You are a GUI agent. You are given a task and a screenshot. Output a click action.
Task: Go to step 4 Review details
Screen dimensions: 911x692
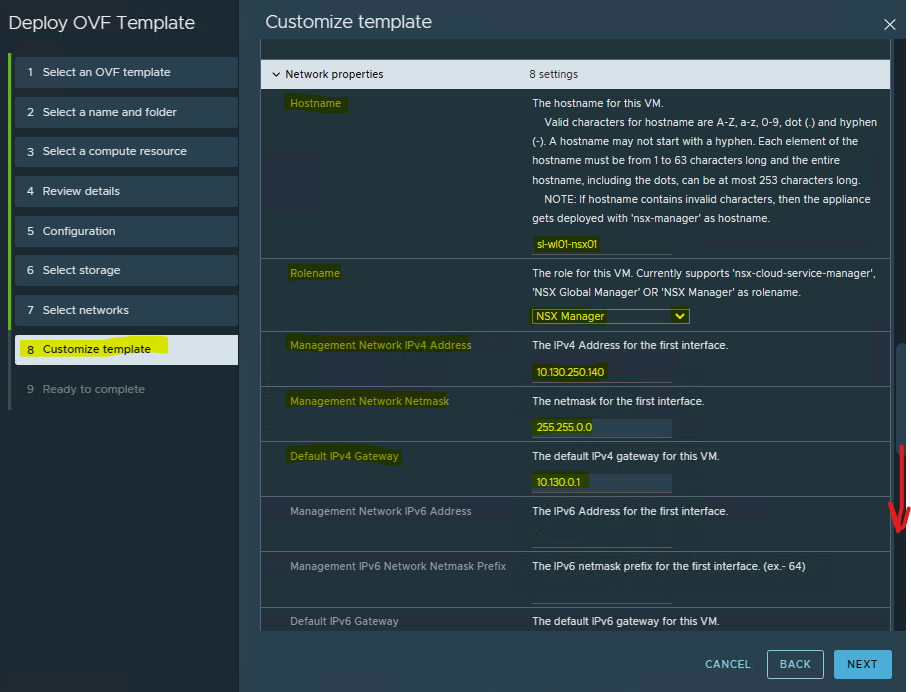126,191
